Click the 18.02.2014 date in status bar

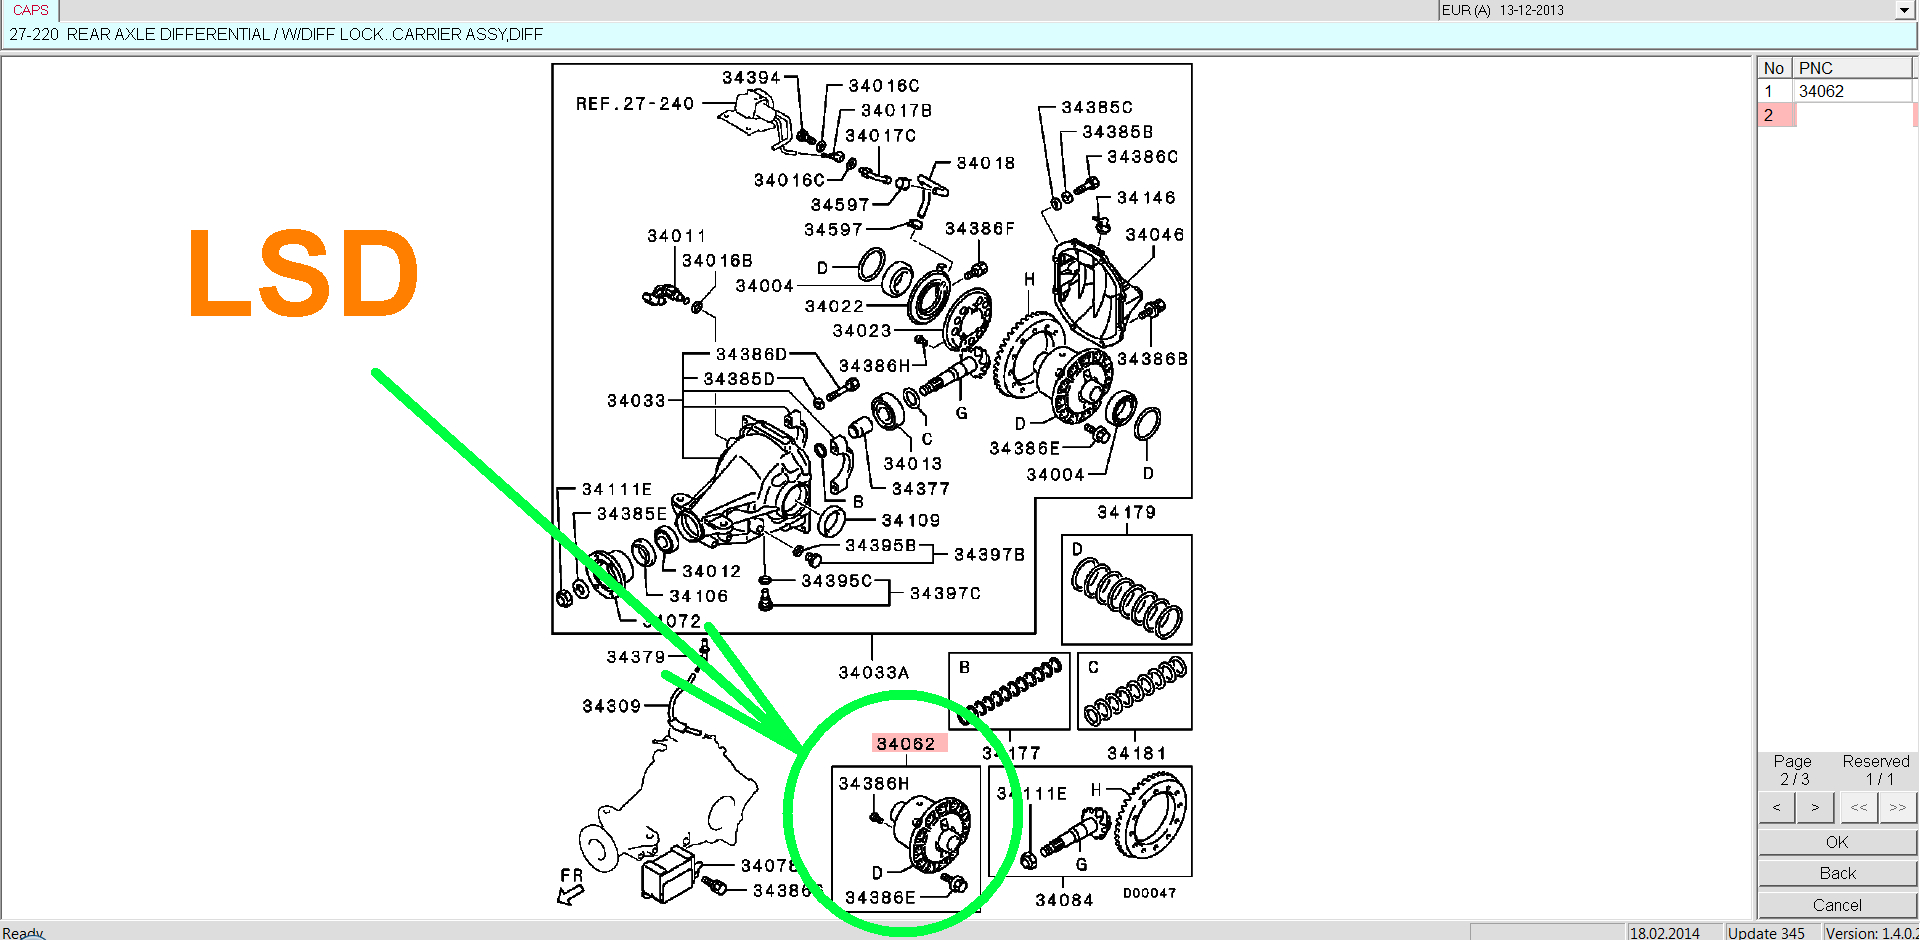click(x=1665, y=933)
